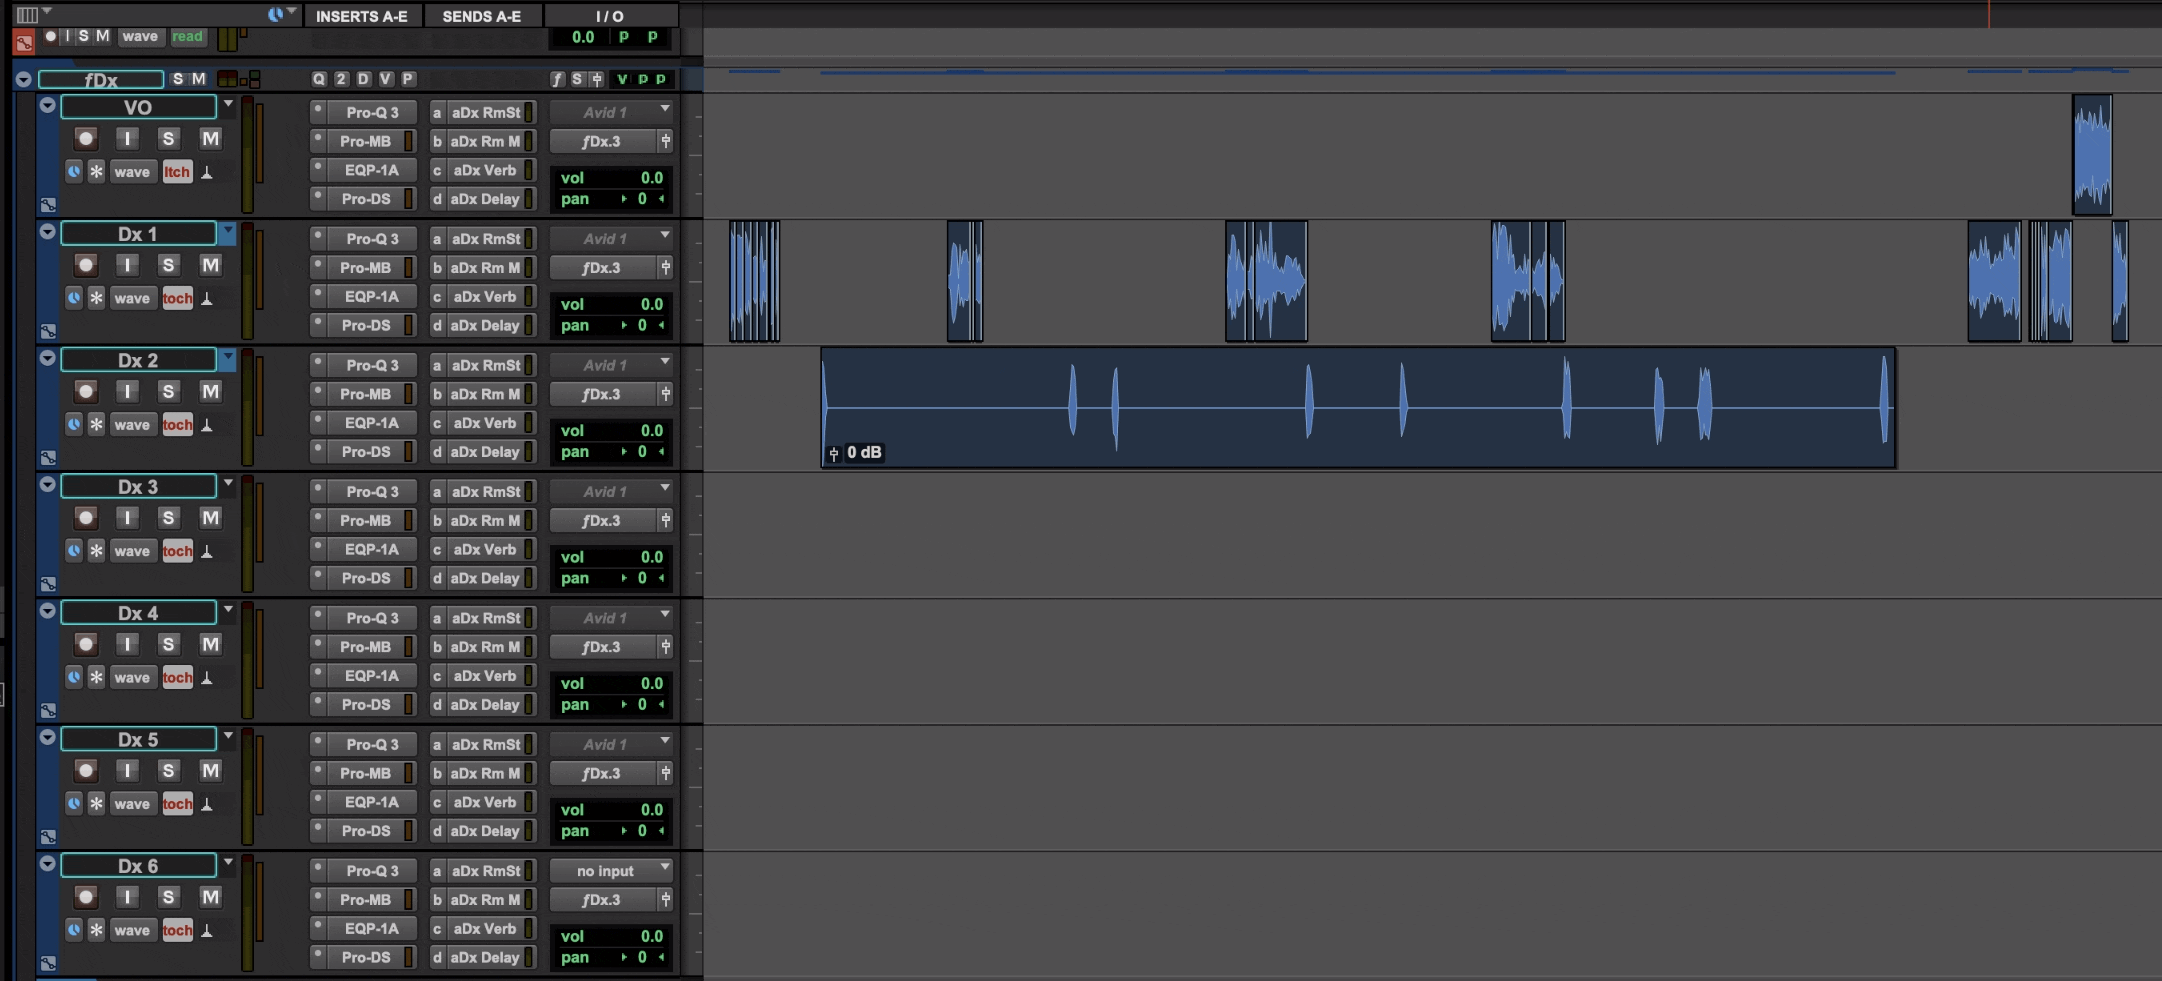The height and width of the screenshot is (981, 2162).
Task: Click insert selector dot beside Pro-Q 3 on VO
Action: point(318,111)
